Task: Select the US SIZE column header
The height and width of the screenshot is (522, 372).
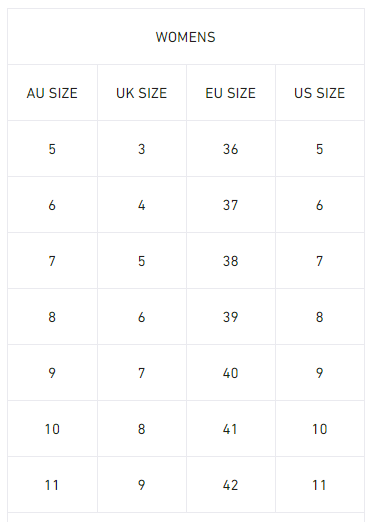Action: 320,93
